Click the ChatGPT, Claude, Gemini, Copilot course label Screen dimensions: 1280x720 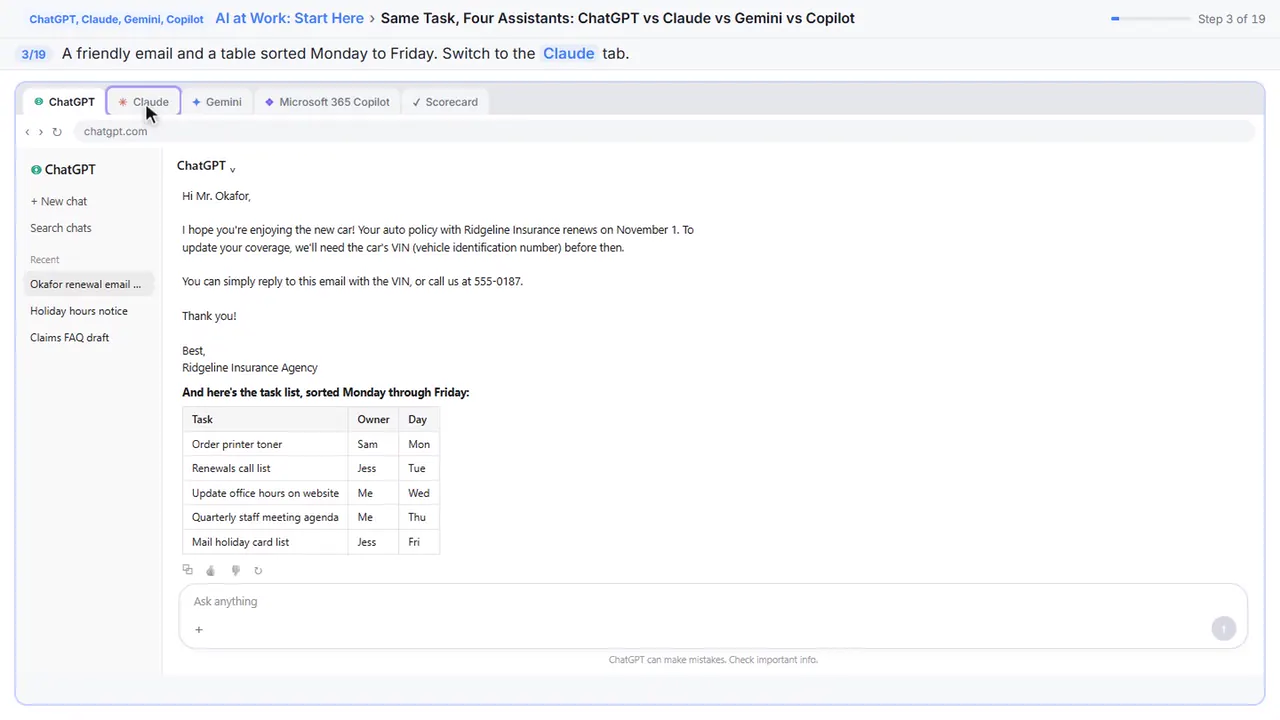click(116, 19)
